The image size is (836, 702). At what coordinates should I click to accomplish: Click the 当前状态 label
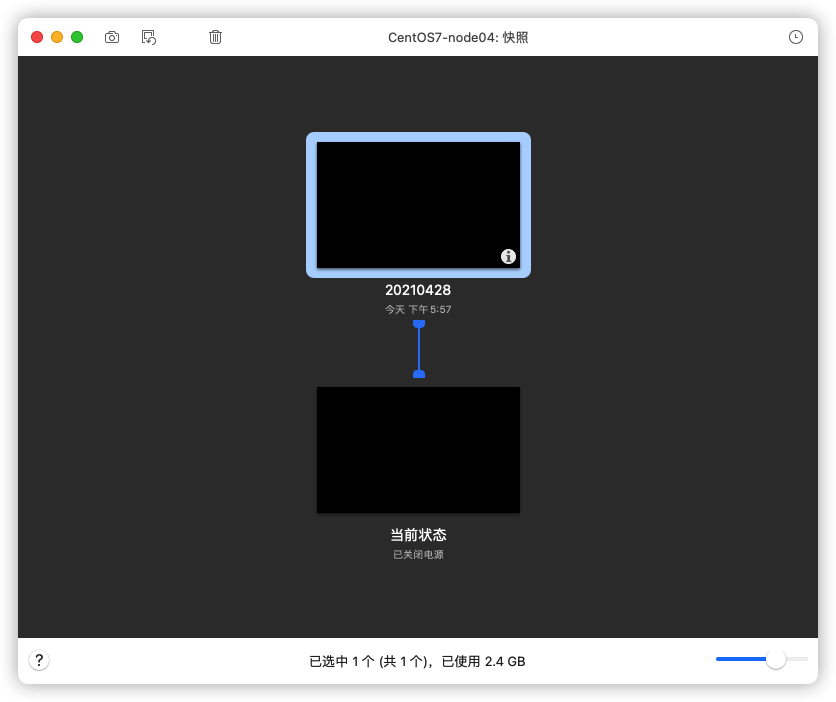click(x=418, y=535)
